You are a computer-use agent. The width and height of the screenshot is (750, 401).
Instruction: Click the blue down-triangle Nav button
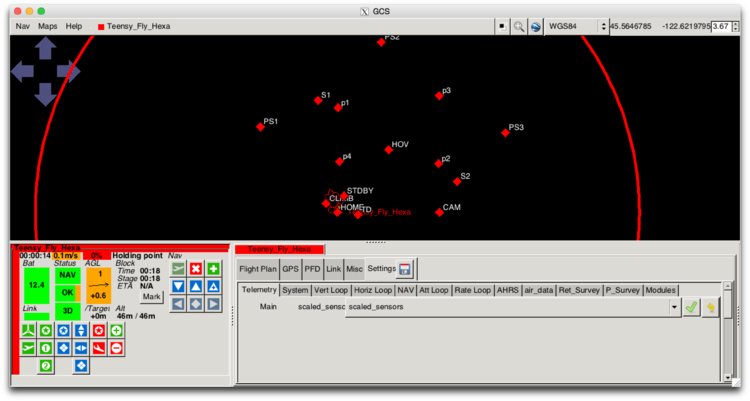pyautogui.click(x=178, y=286)
